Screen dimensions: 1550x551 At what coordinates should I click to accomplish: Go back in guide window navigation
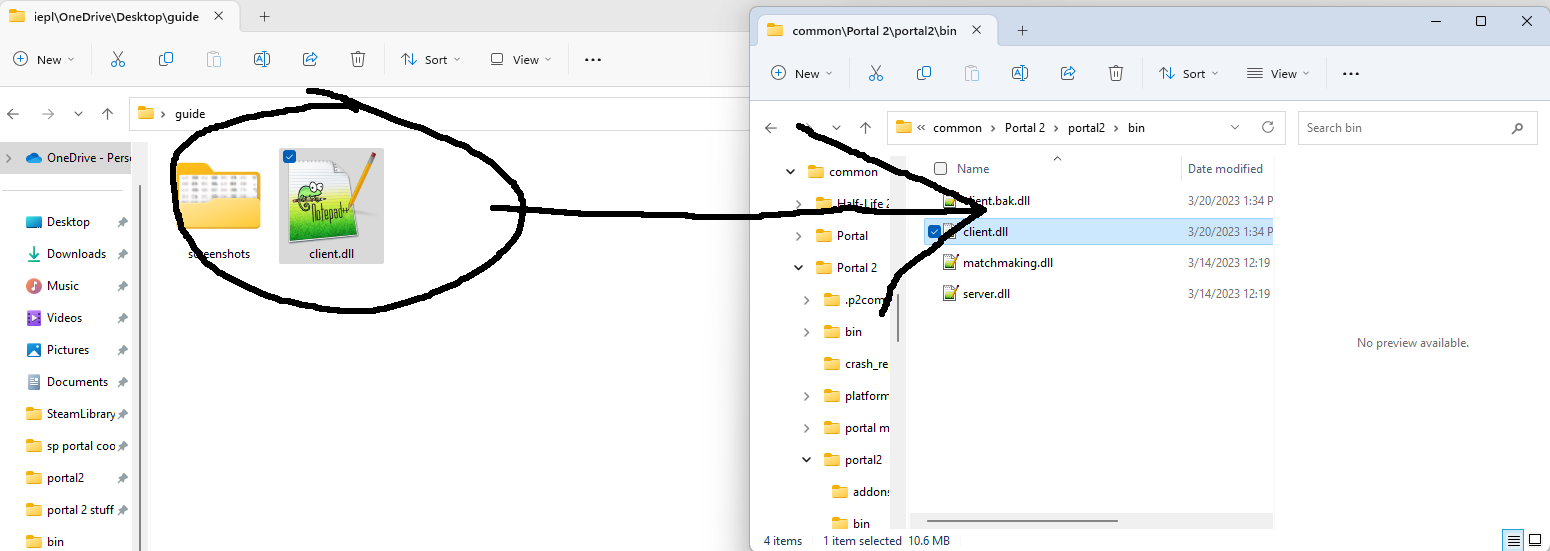click(x=13, y=114)
